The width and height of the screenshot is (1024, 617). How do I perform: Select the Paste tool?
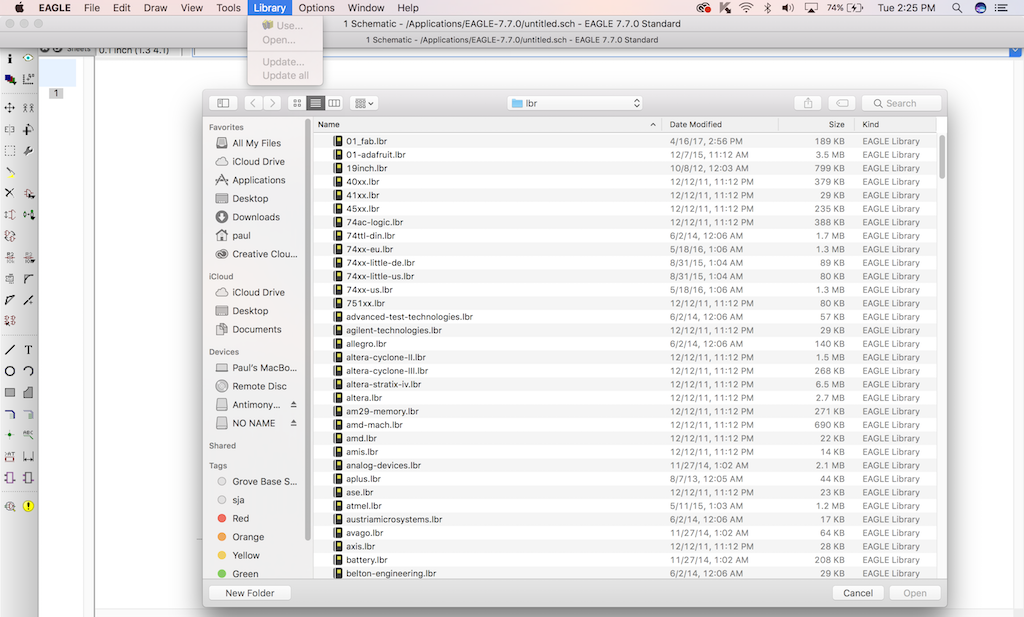[10, 172]
